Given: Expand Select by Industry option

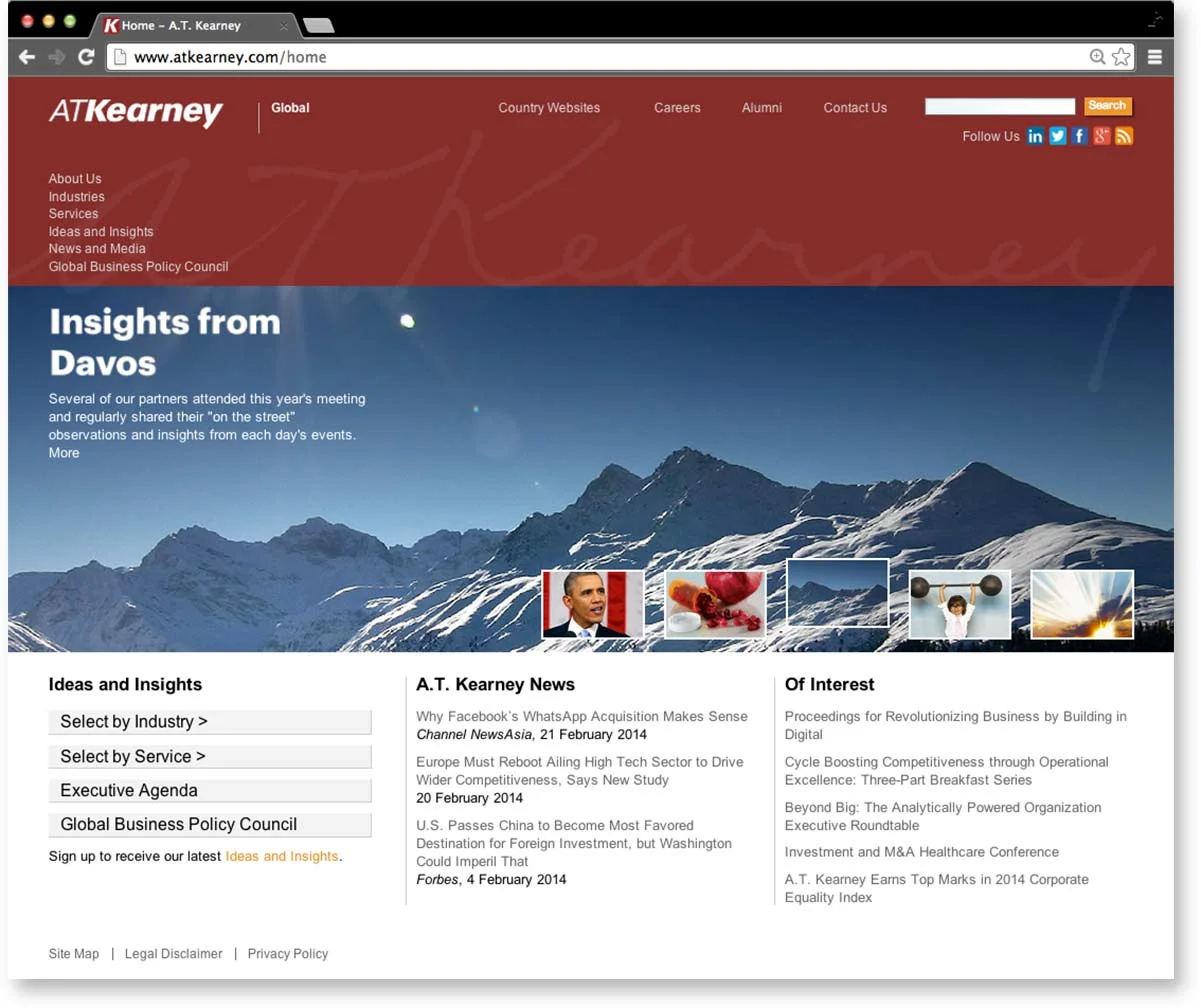Looking at the screenshot, I should (210, 722).
